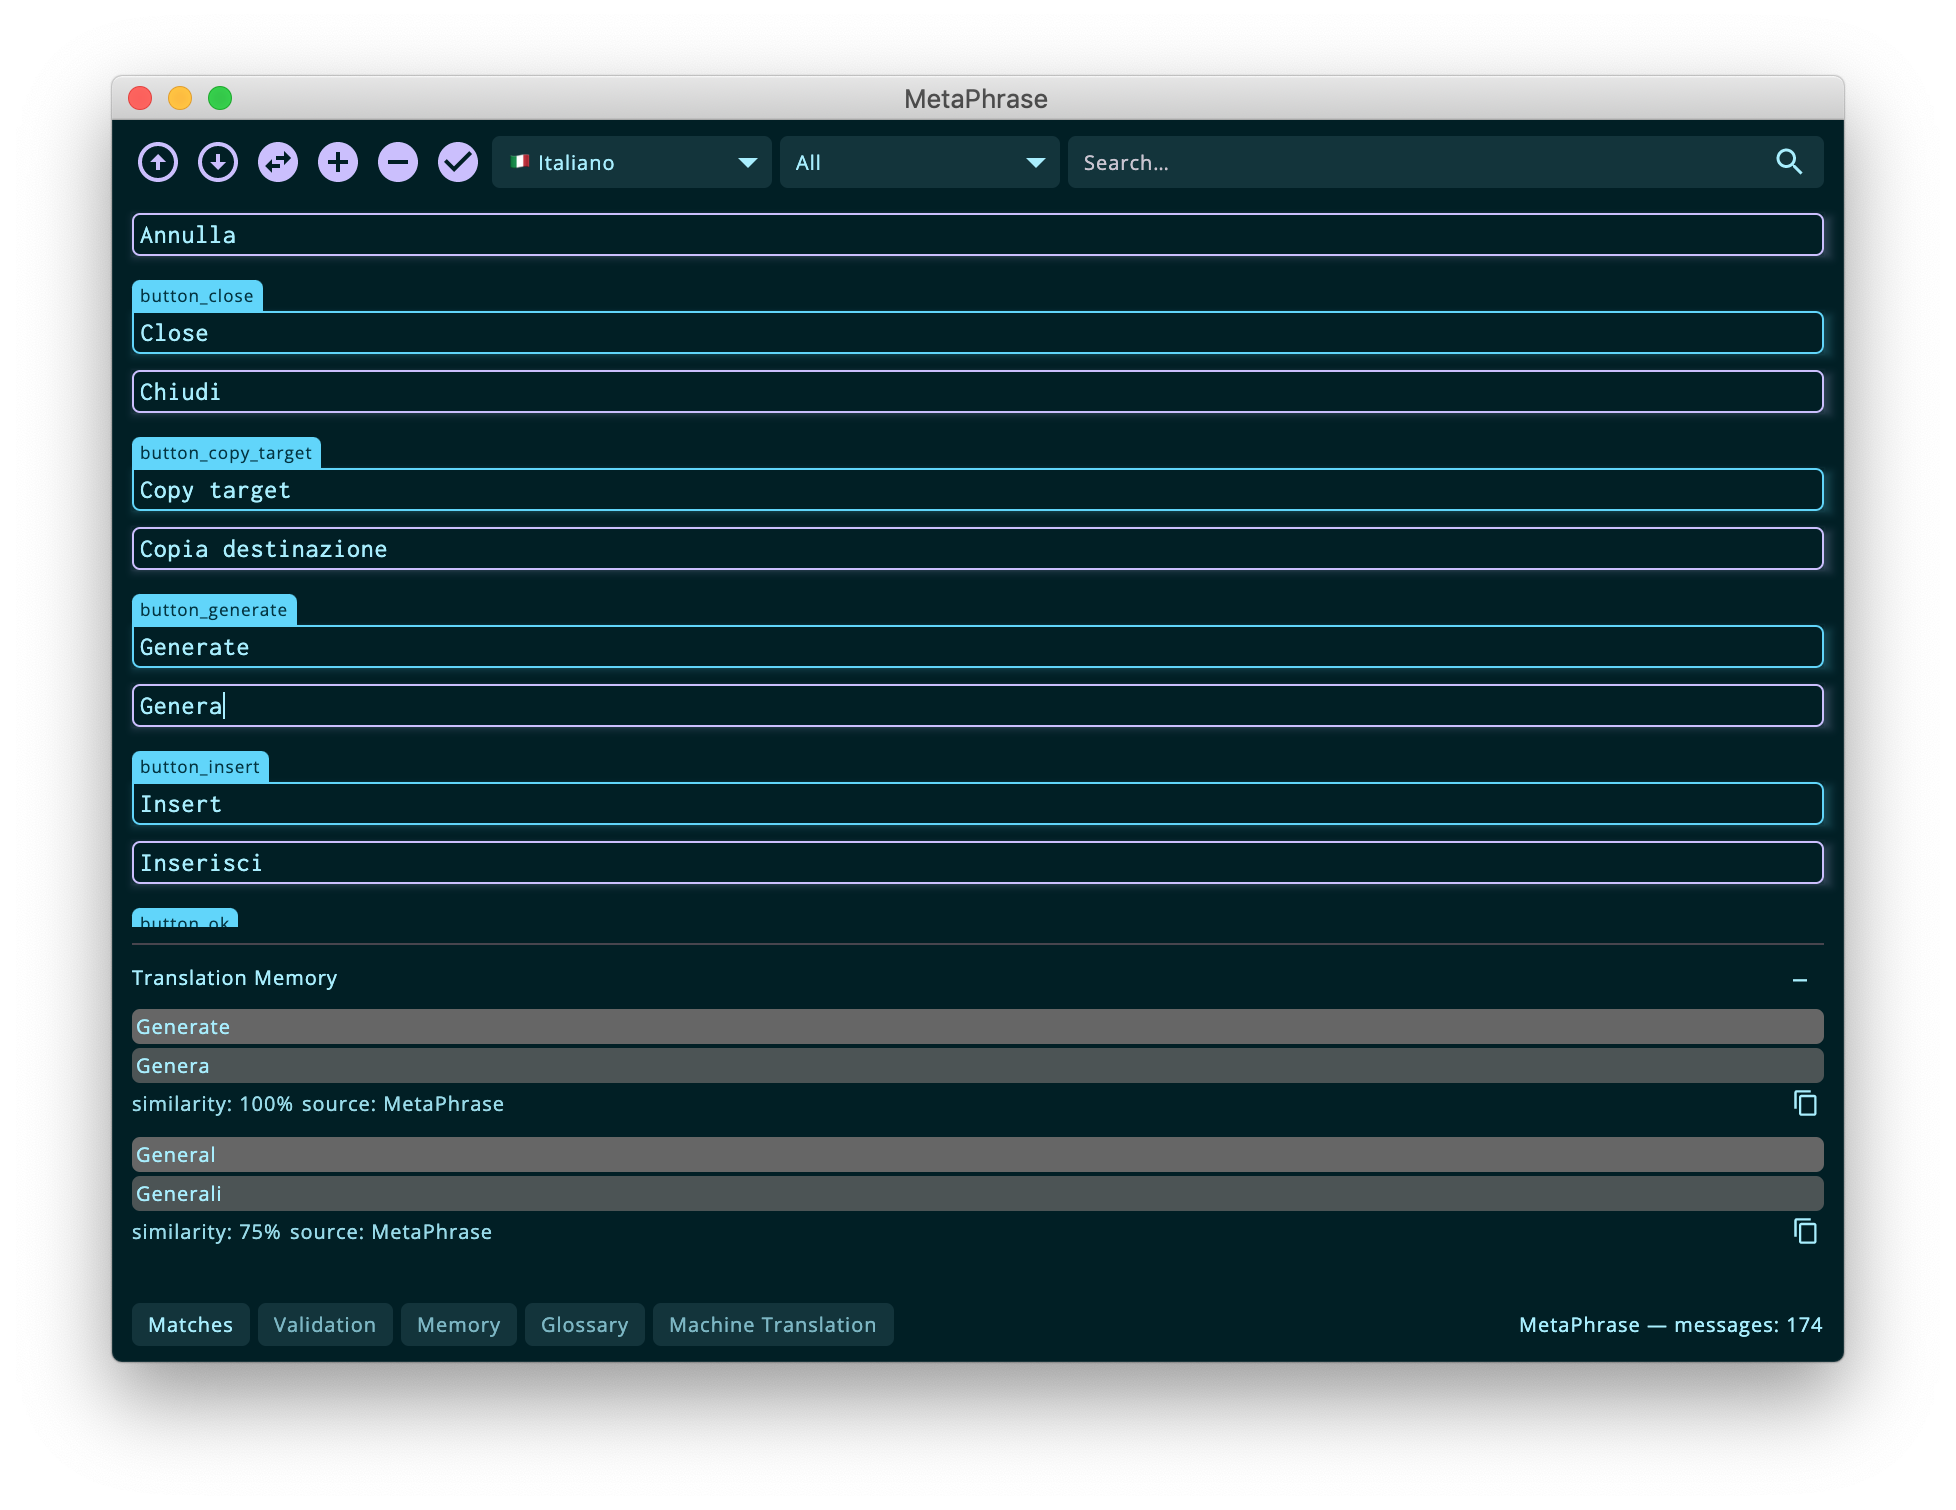Click the 'Copy target' source field

click(978, 490)
